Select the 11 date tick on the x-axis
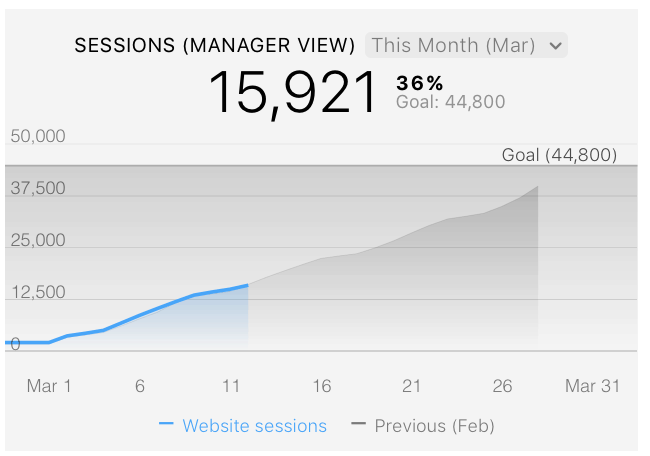The height and width of the screenshot is (456, 650). coord(231,386)
